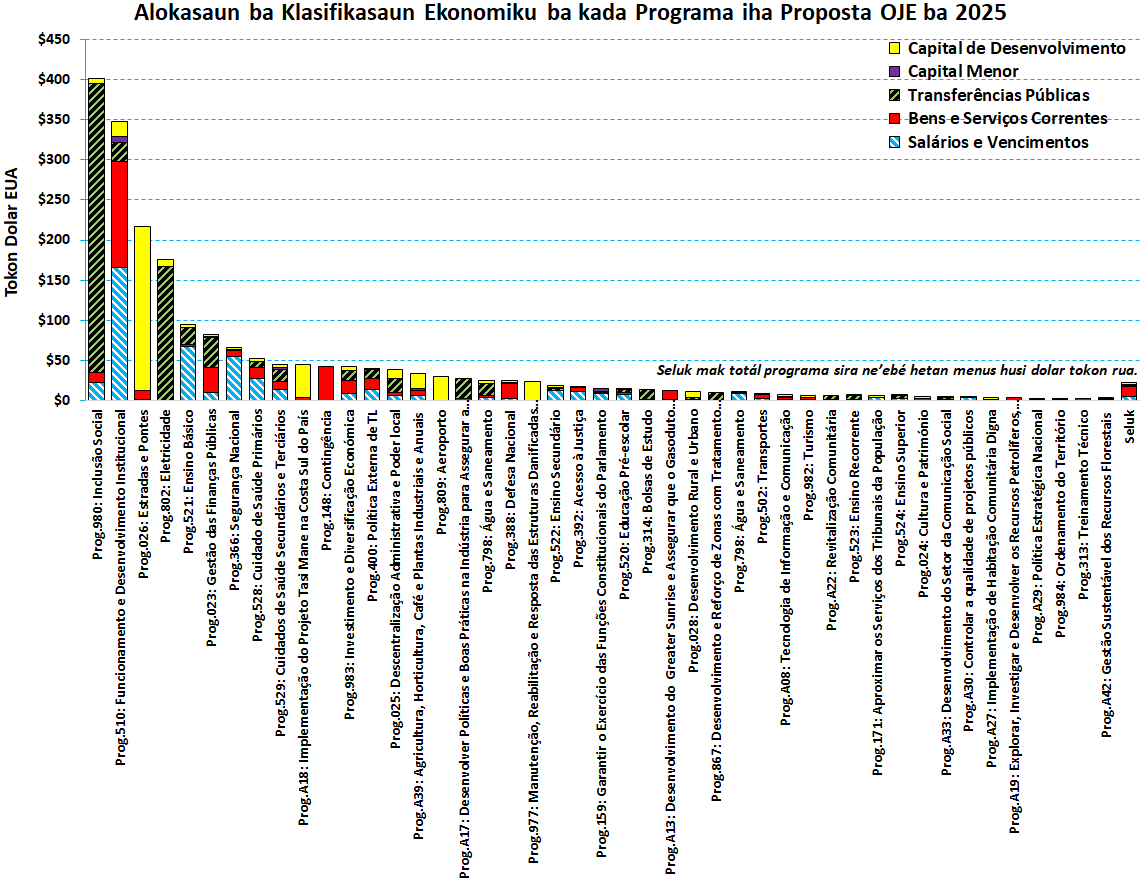Click the yellow Prog.809 Aeroporto bar

pyautogui.click(x=440, y=388)
